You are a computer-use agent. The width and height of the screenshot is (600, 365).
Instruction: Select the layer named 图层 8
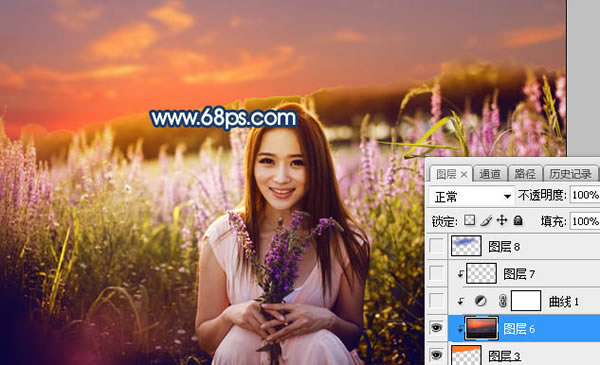(x=504, y=247)
